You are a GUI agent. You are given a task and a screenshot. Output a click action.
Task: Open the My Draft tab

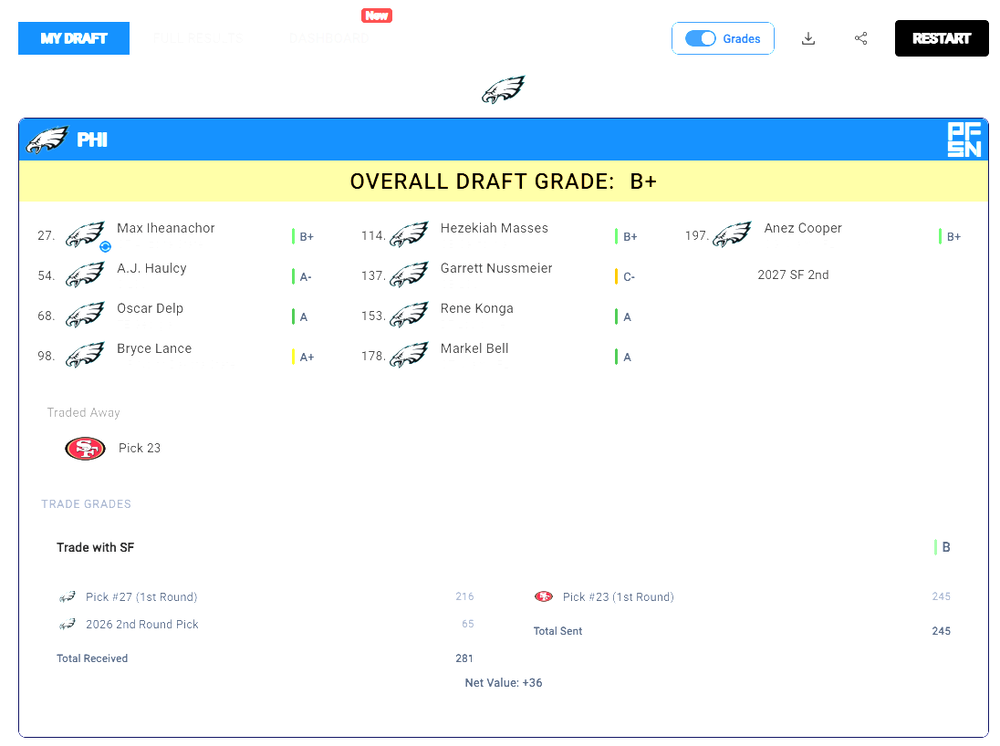coord(74,38)
